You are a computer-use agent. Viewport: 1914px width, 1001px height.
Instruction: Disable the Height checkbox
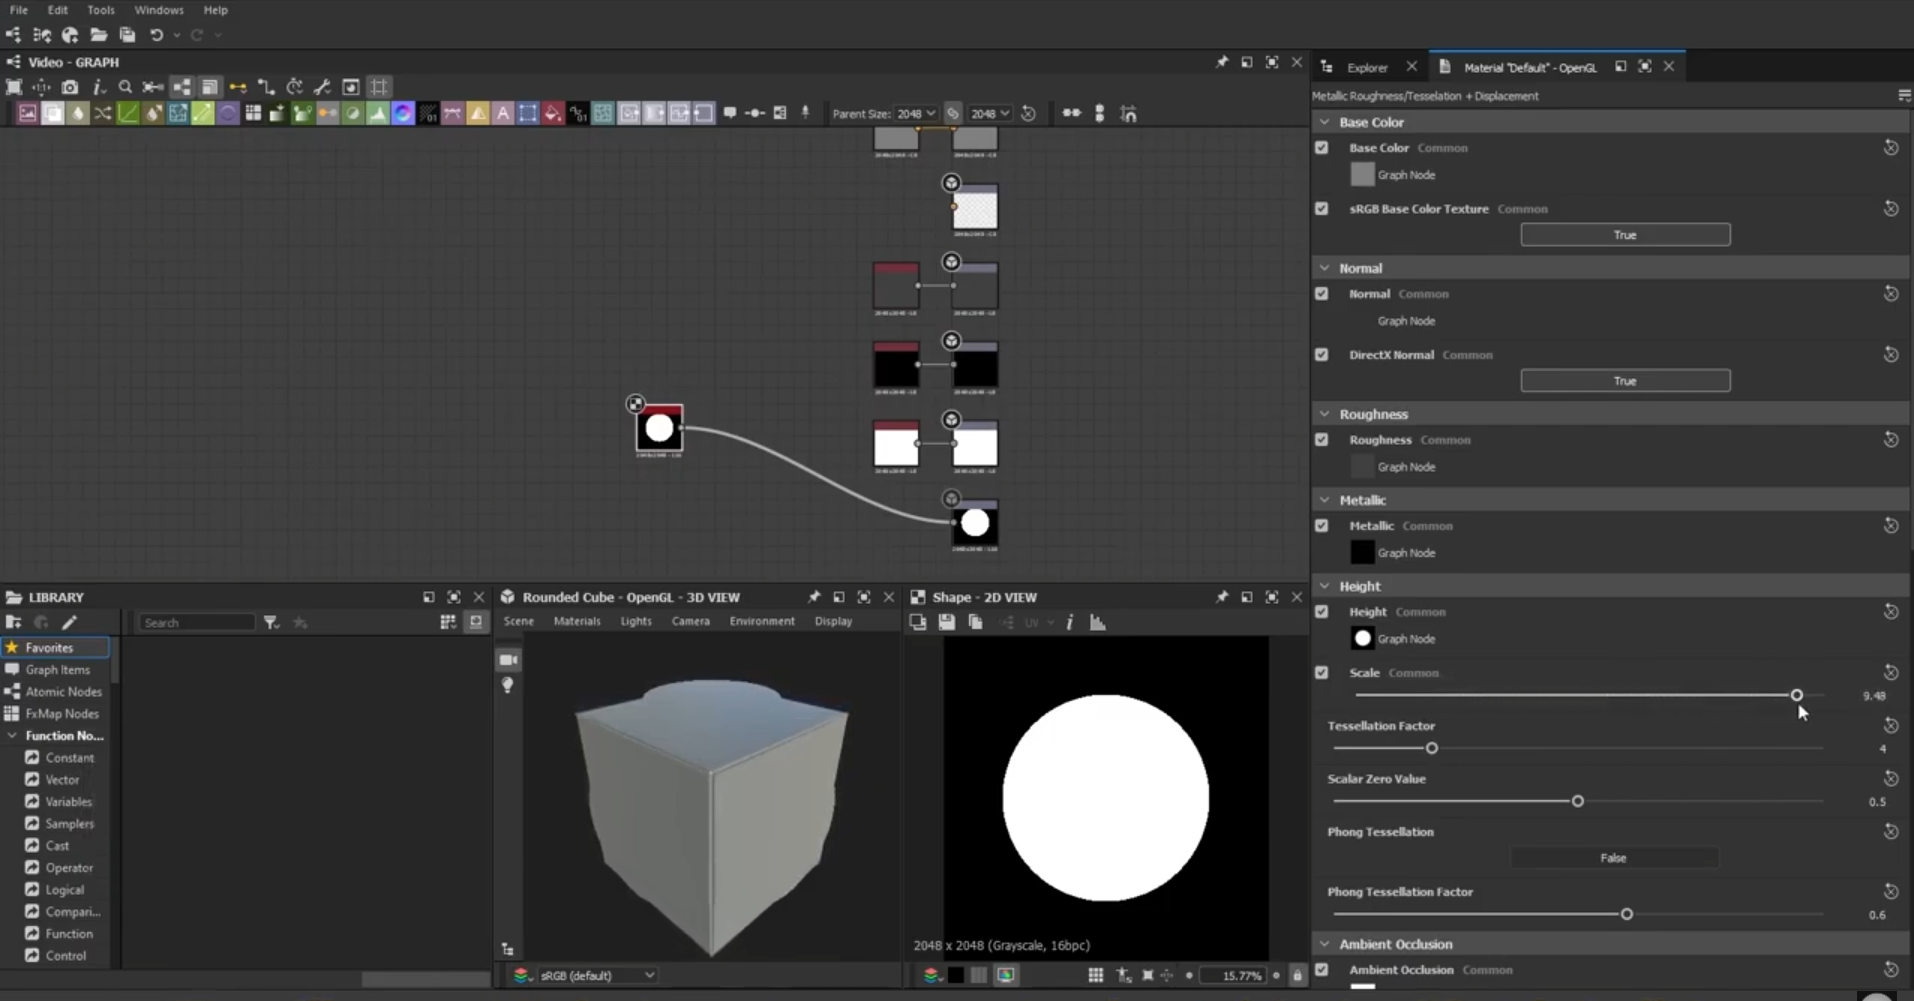[1322, 612]
